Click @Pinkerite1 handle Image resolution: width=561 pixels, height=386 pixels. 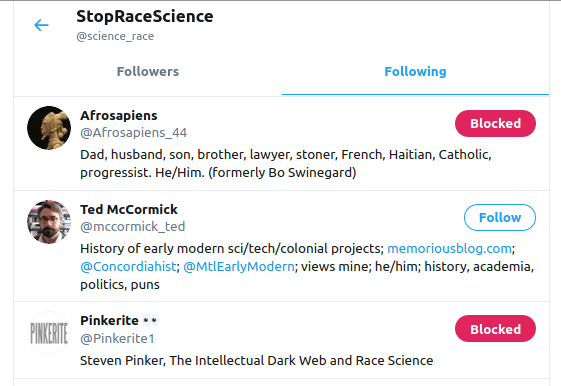coord(117,338)
